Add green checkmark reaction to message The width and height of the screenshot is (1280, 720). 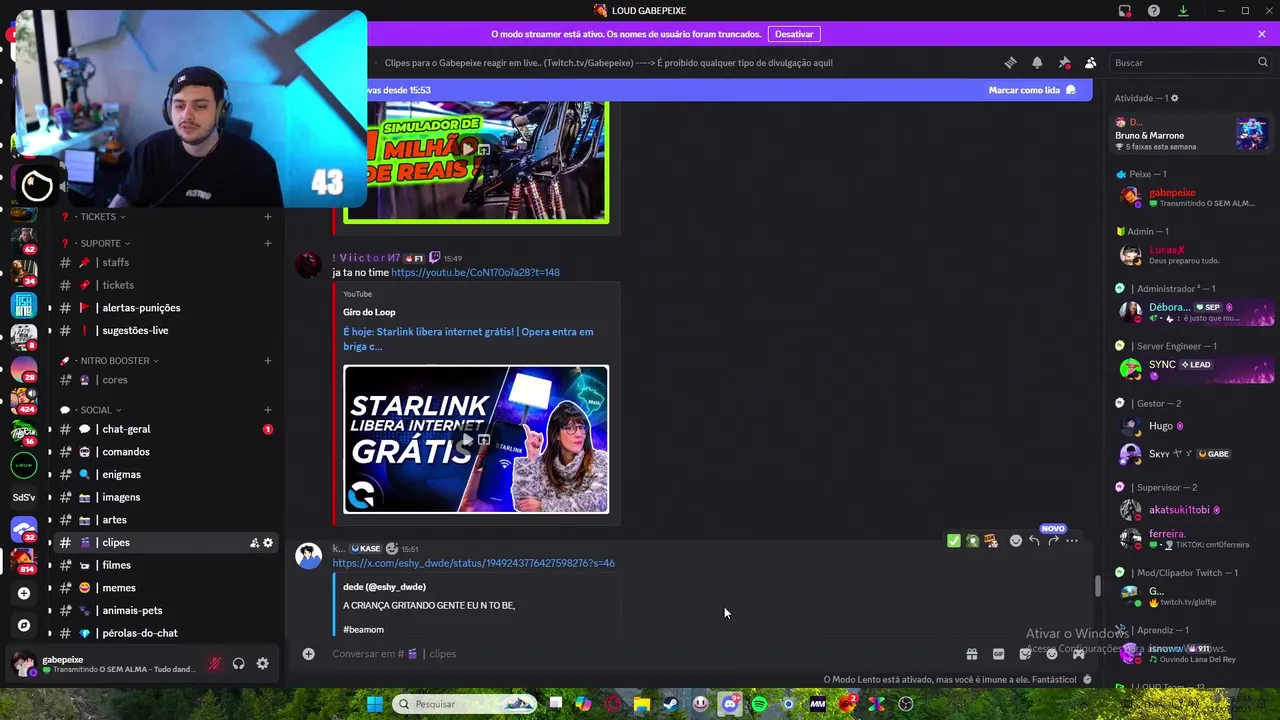pos(954,541)
